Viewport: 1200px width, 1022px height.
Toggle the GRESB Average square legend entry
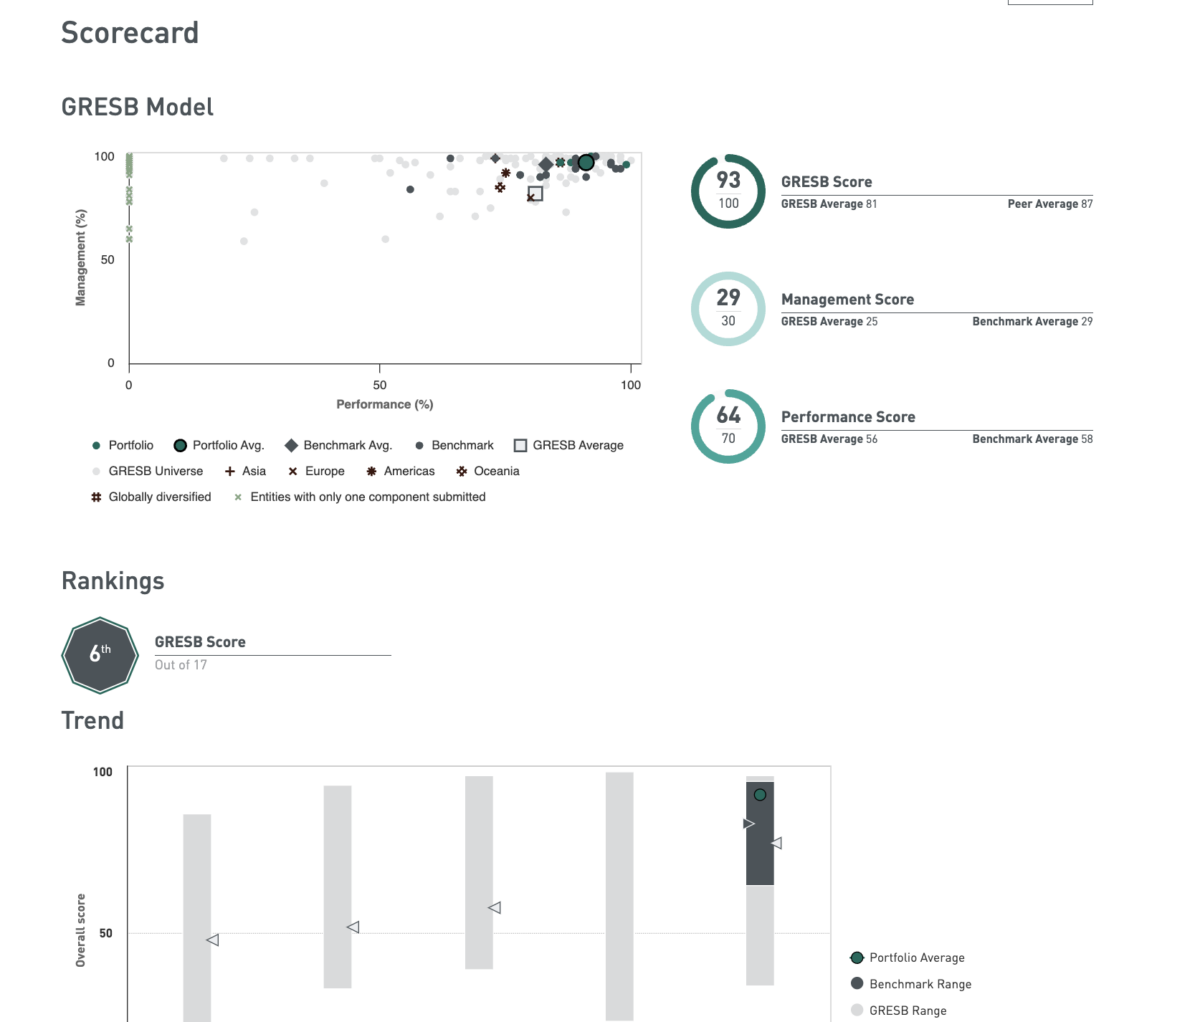coord(568,445)
